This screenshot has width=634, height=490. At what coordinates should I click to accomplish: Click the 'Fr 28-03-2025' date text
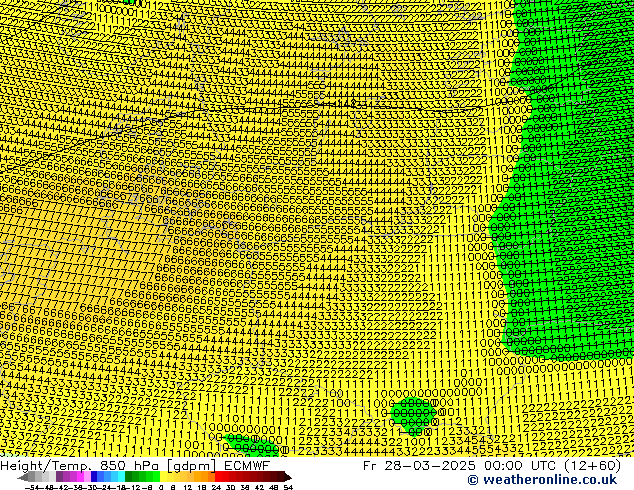[x=418, y=466]
